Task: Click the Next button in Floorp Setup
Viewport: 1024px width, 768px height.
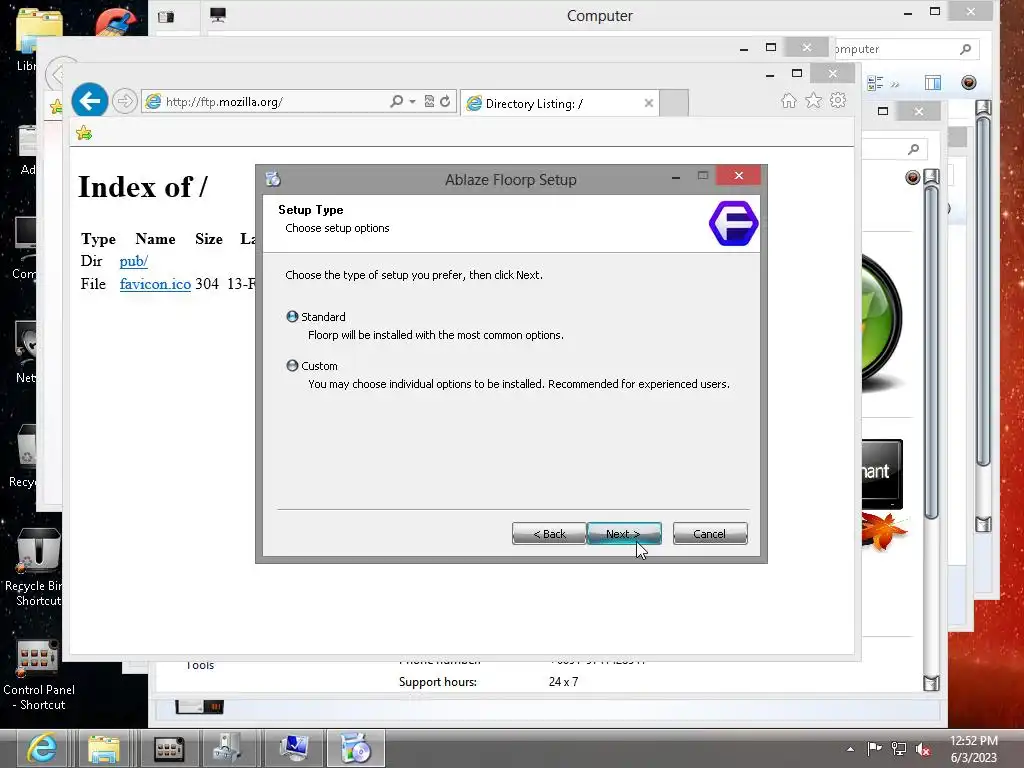Action: [624, 534]
